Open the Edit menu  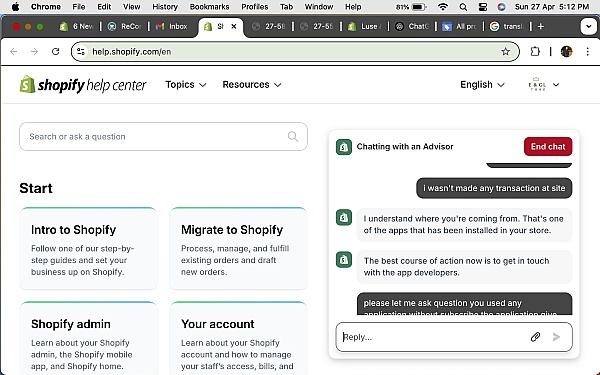[104, 7]
